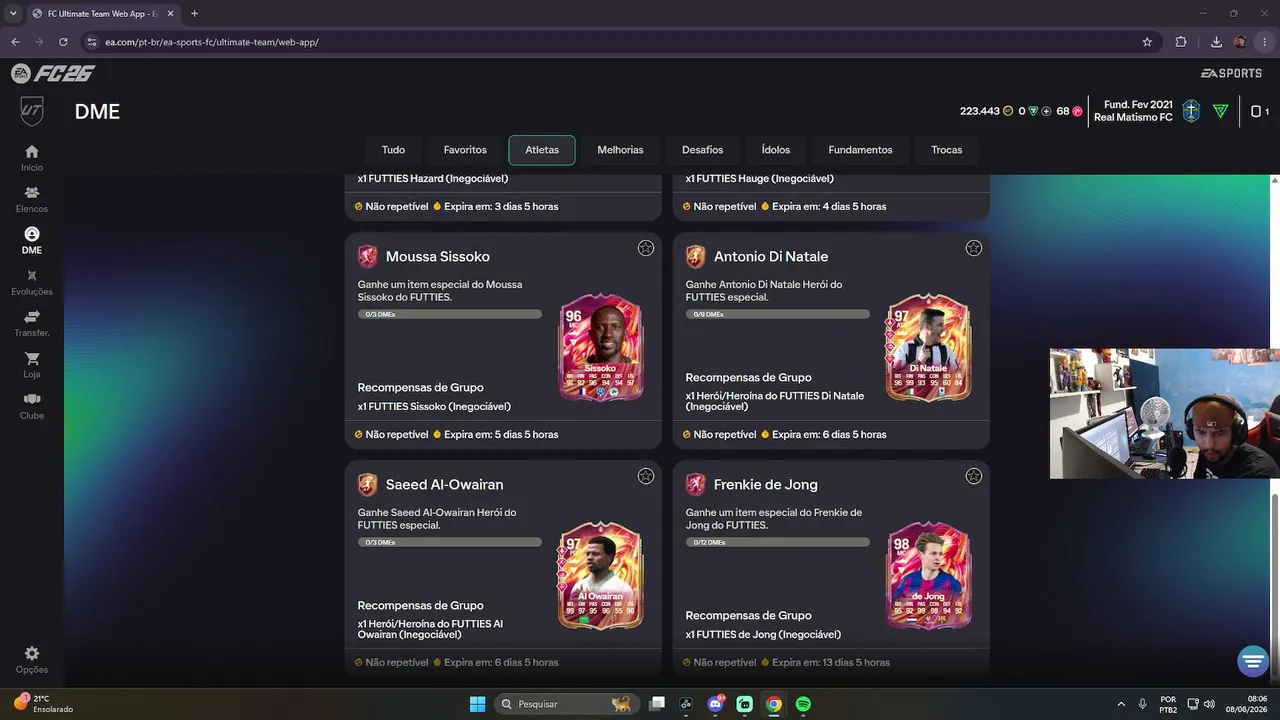Open the Frenkie de Jong challenge title
The width and height of the screenshot is (1280, 720).
pos(766,485)
